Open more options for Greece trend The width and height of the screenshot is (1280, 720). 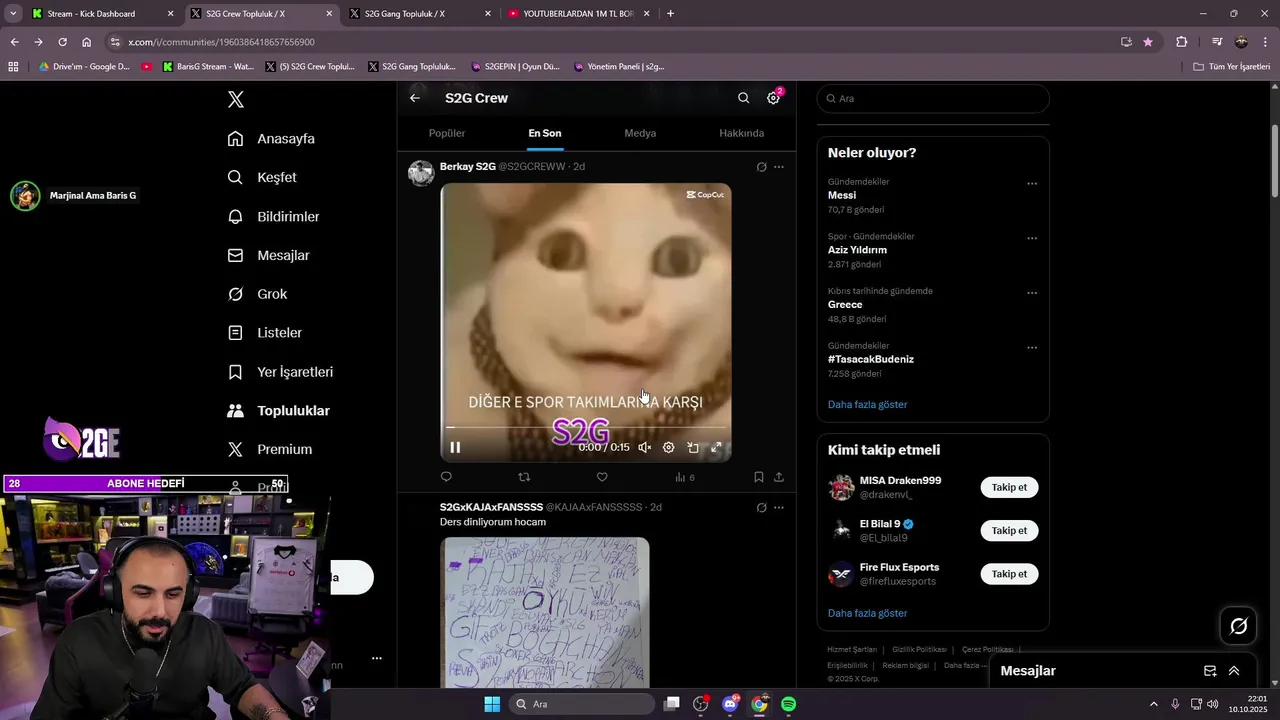tap(1032, 293)
